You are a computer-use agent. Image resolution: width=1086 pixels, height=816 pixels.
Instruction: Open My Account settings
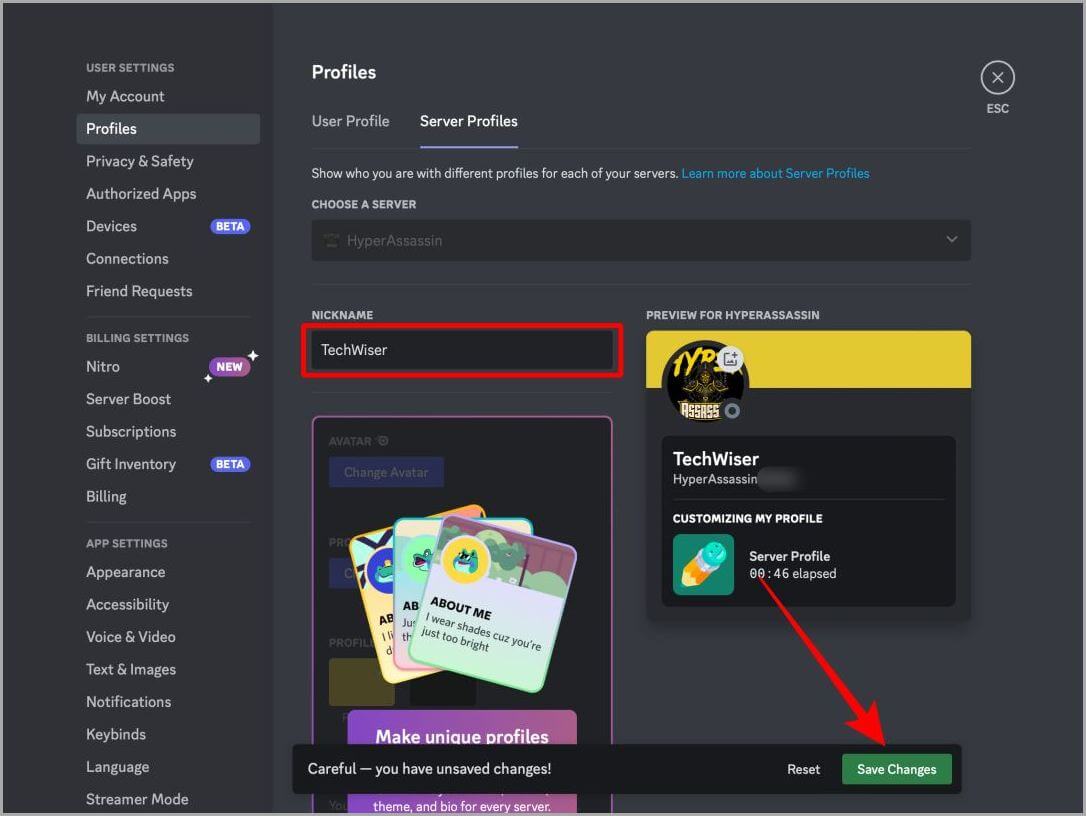[168, 96]
